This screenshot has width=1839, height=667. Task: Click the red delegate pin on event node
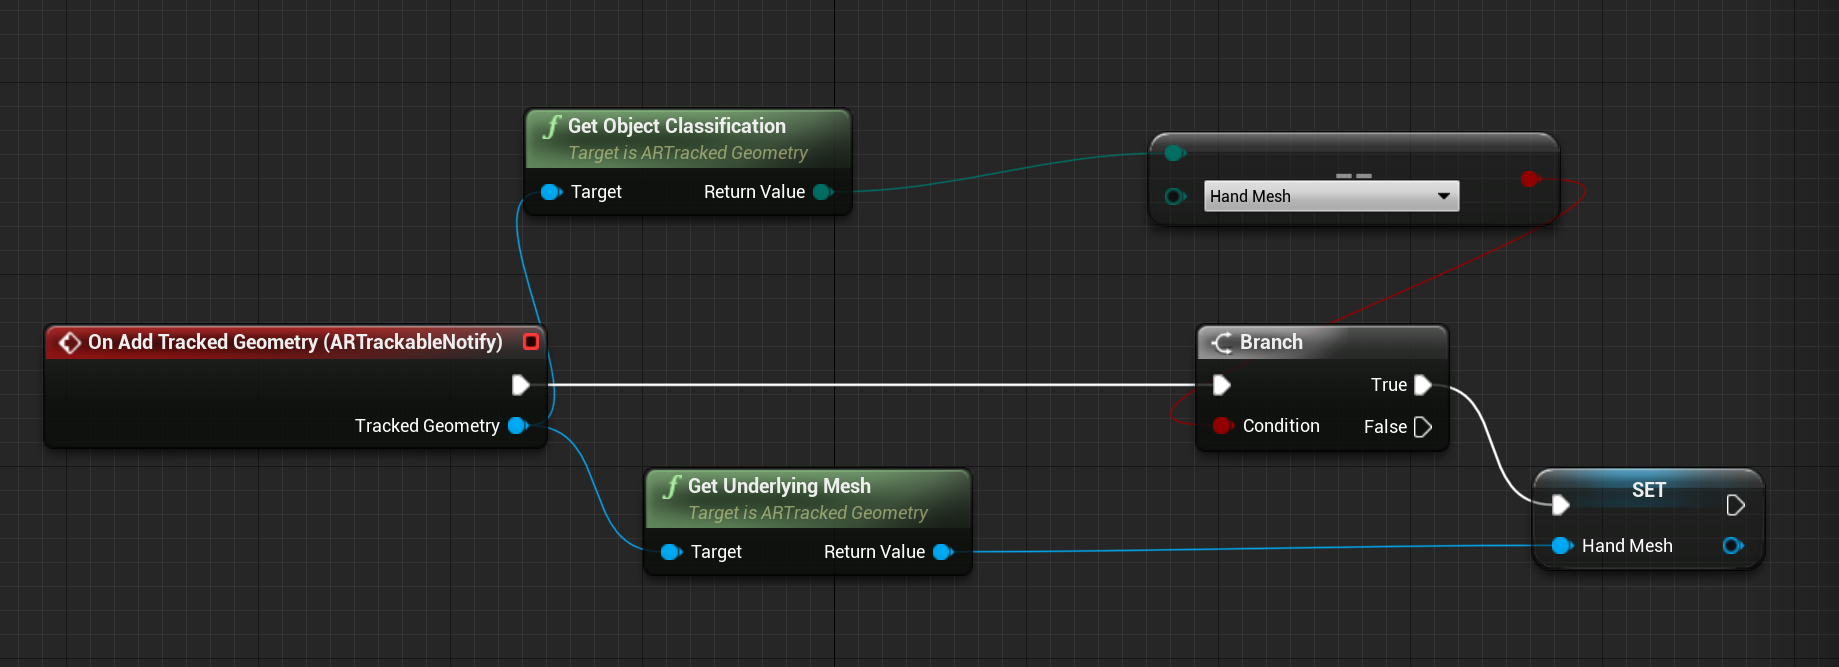(531, 342)
